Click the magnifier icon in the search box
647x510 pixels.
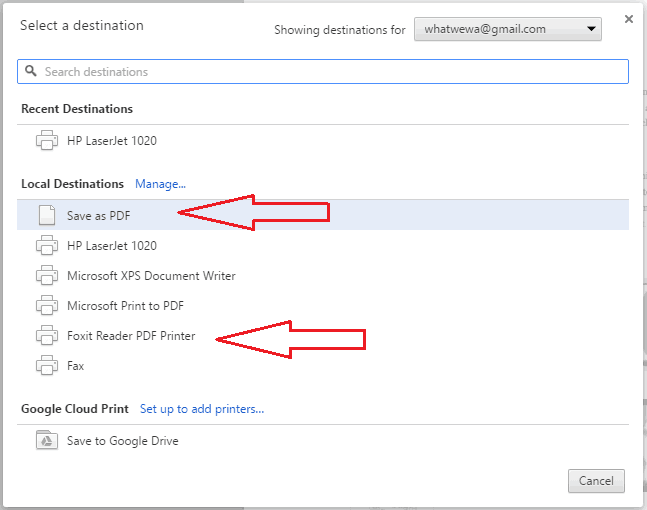click(x=31, y=71)
